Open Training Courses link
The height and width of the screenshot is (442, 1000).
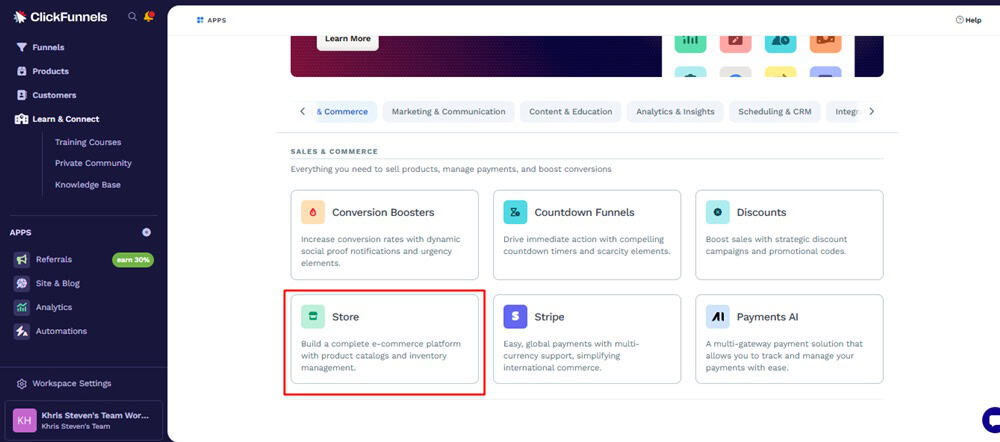coord(88,142)
